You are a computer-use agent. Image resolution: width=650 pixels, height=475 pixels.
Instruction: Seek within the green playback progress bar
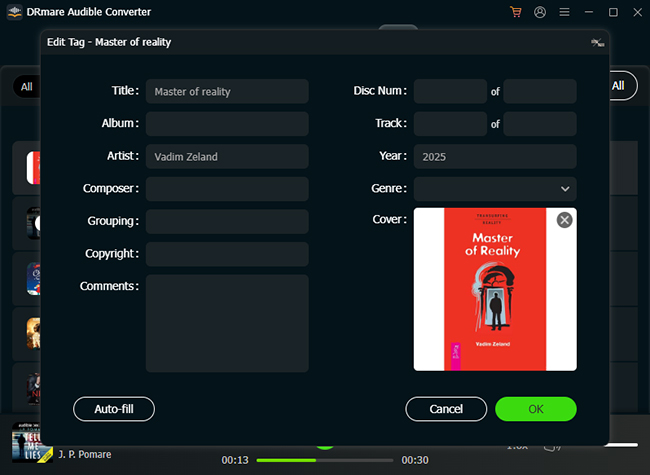[x=325, y=460]
